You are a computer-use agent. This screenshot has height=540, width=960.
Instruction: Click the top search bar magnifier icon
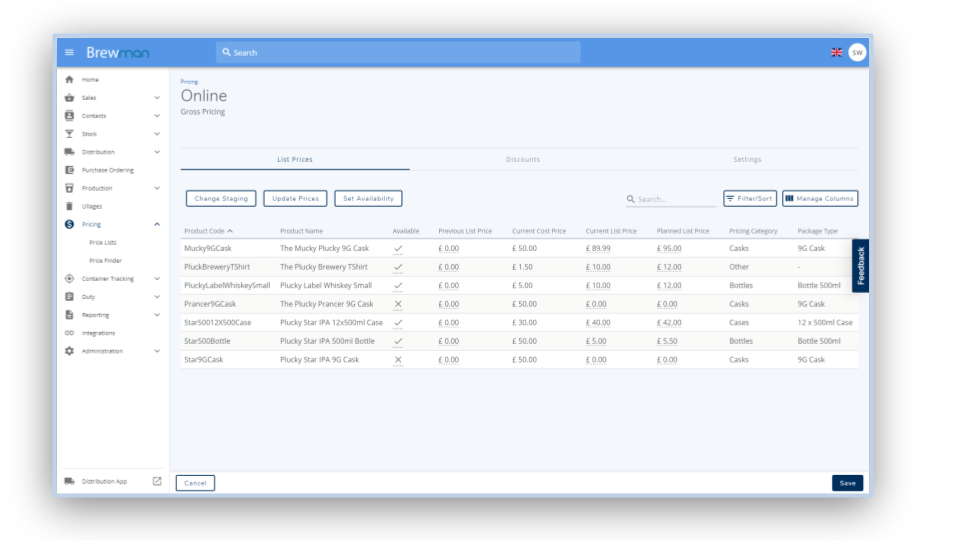227,53
